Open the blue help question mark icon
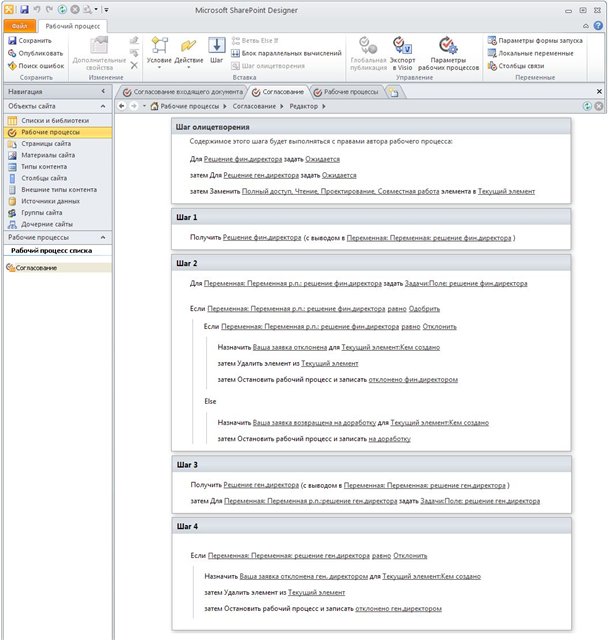Image resolution: width=609 pixels, height=640 pixels. click(x=598, y=25)
